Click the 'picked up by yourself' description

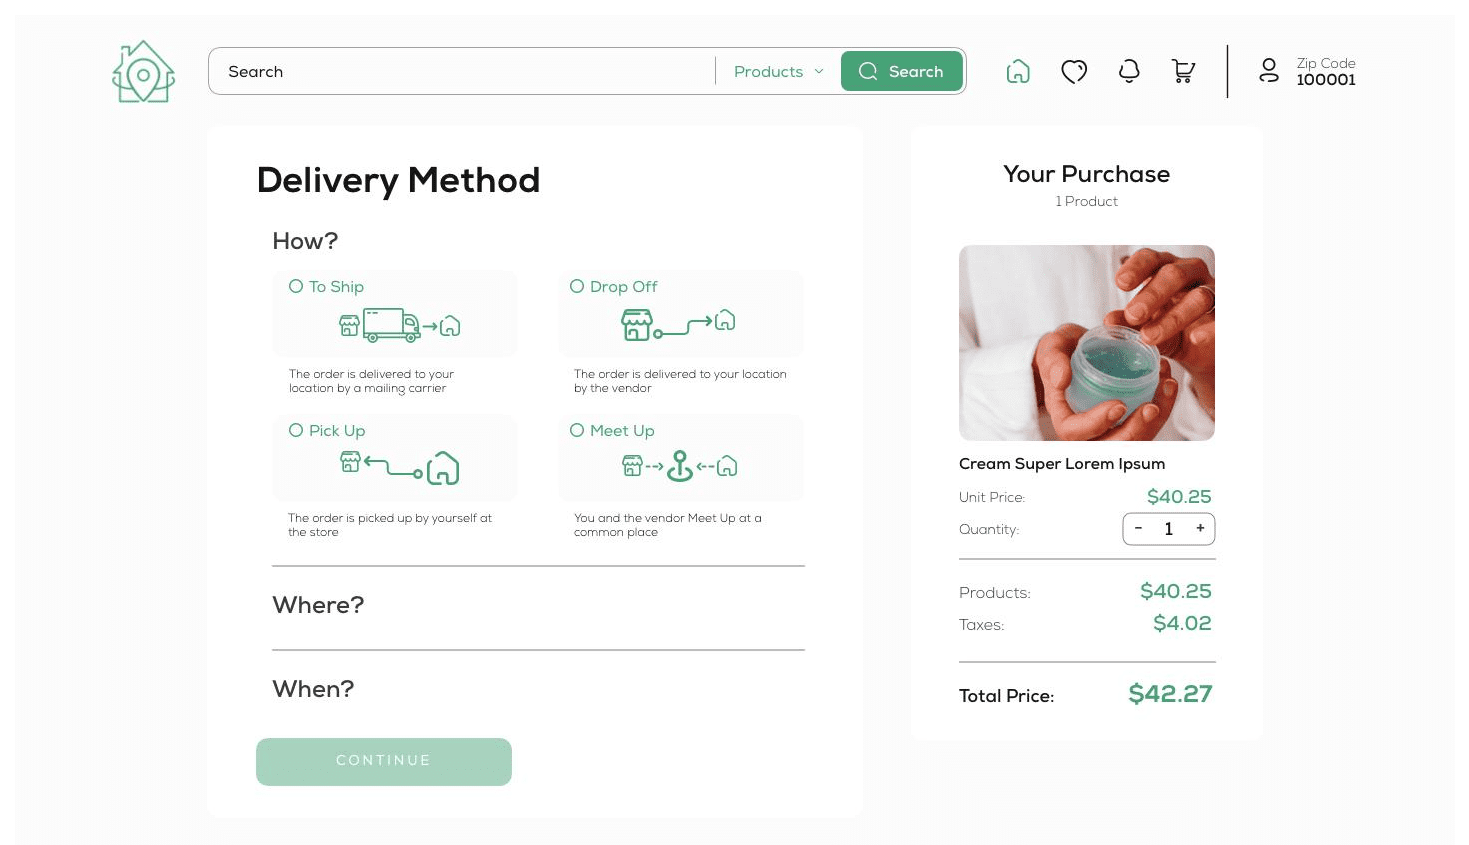coord(390,525)
